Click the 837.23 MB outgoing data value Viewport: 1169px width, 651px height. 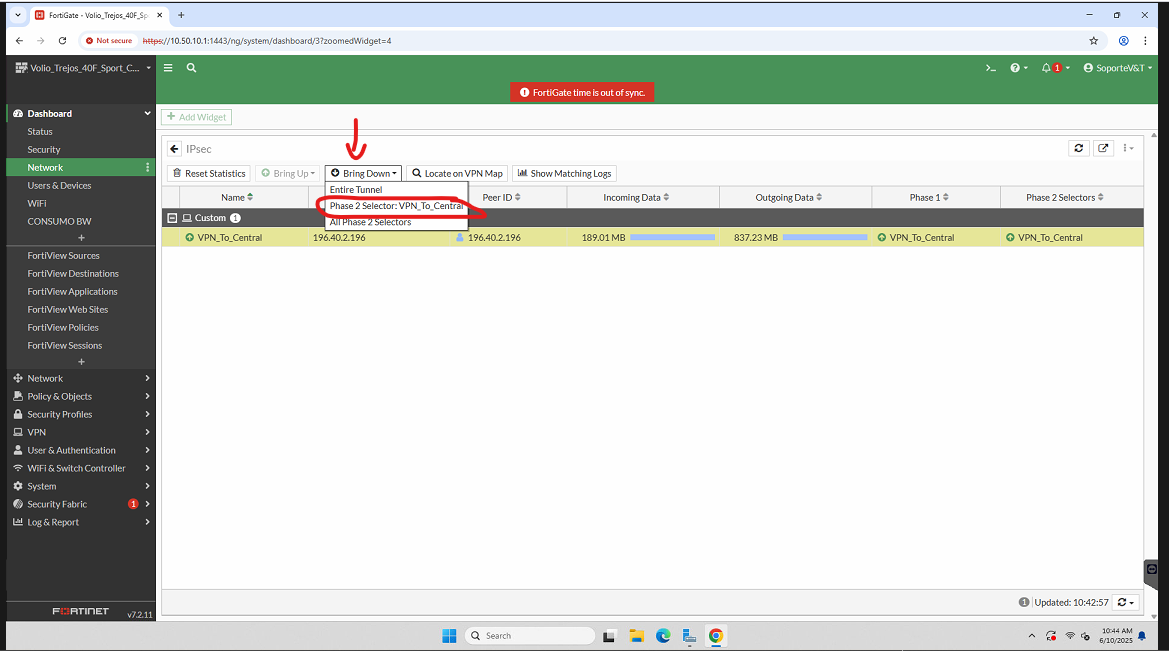click(755, 238)
